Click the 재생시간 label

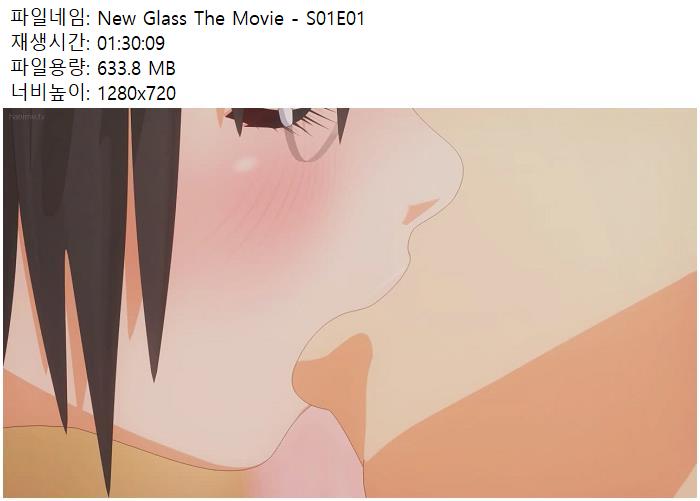pyautogui.click(x=48, y=43)
